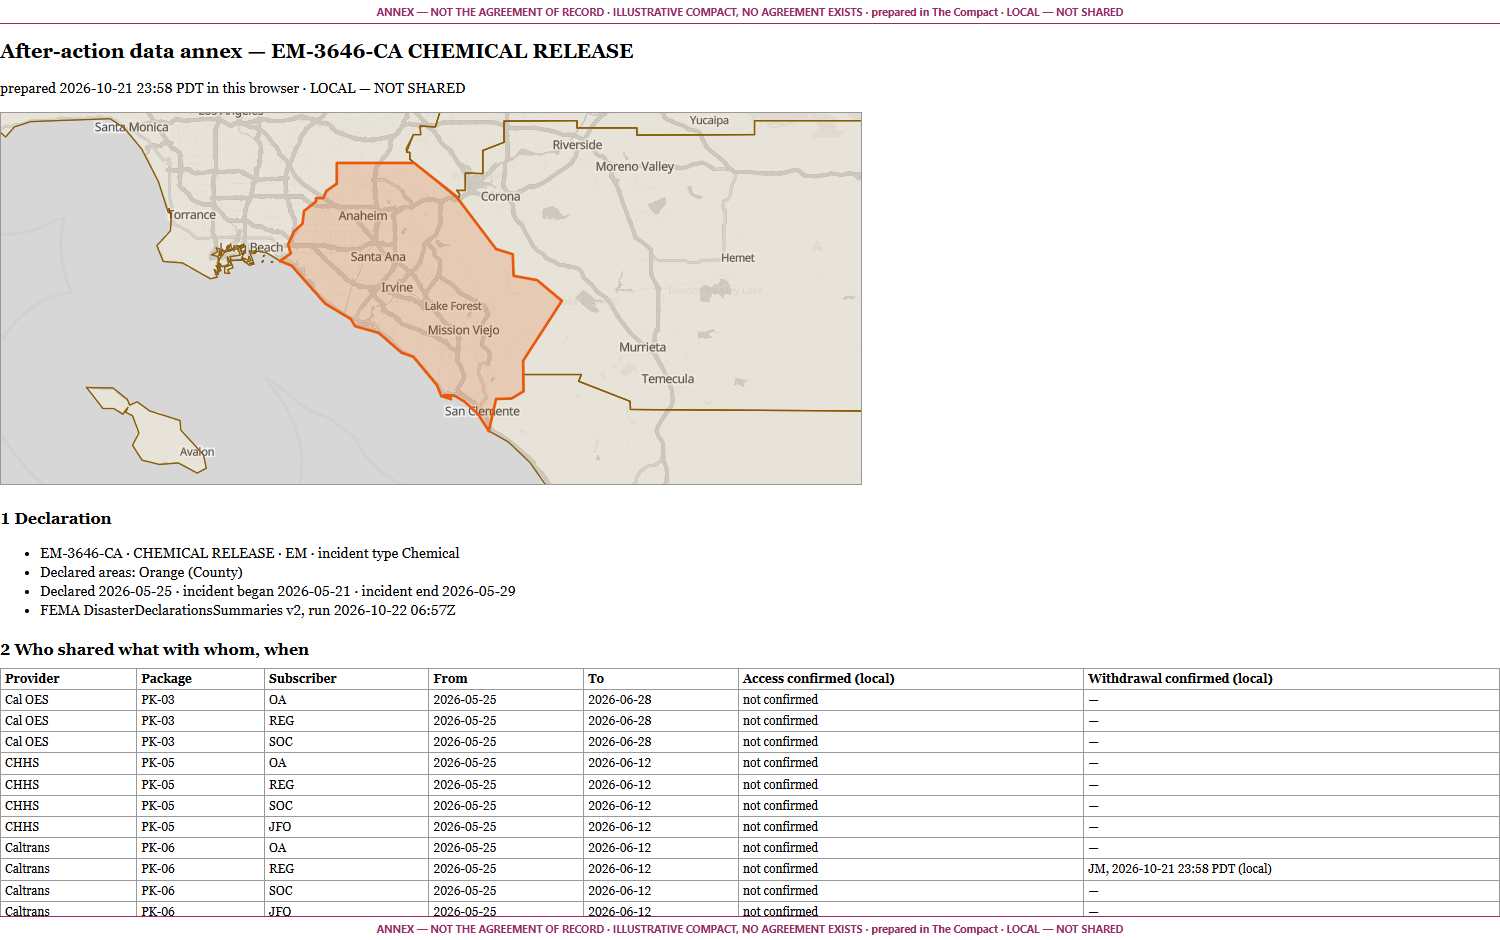The image size is (1500, 940).
Task: Click the Avalon label on the map
Action: click(x=197, y=452)
